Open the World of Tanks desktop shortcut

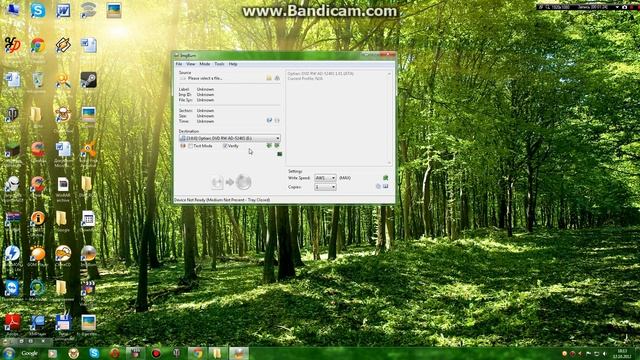pyautogui.click(x=12, y=115)
